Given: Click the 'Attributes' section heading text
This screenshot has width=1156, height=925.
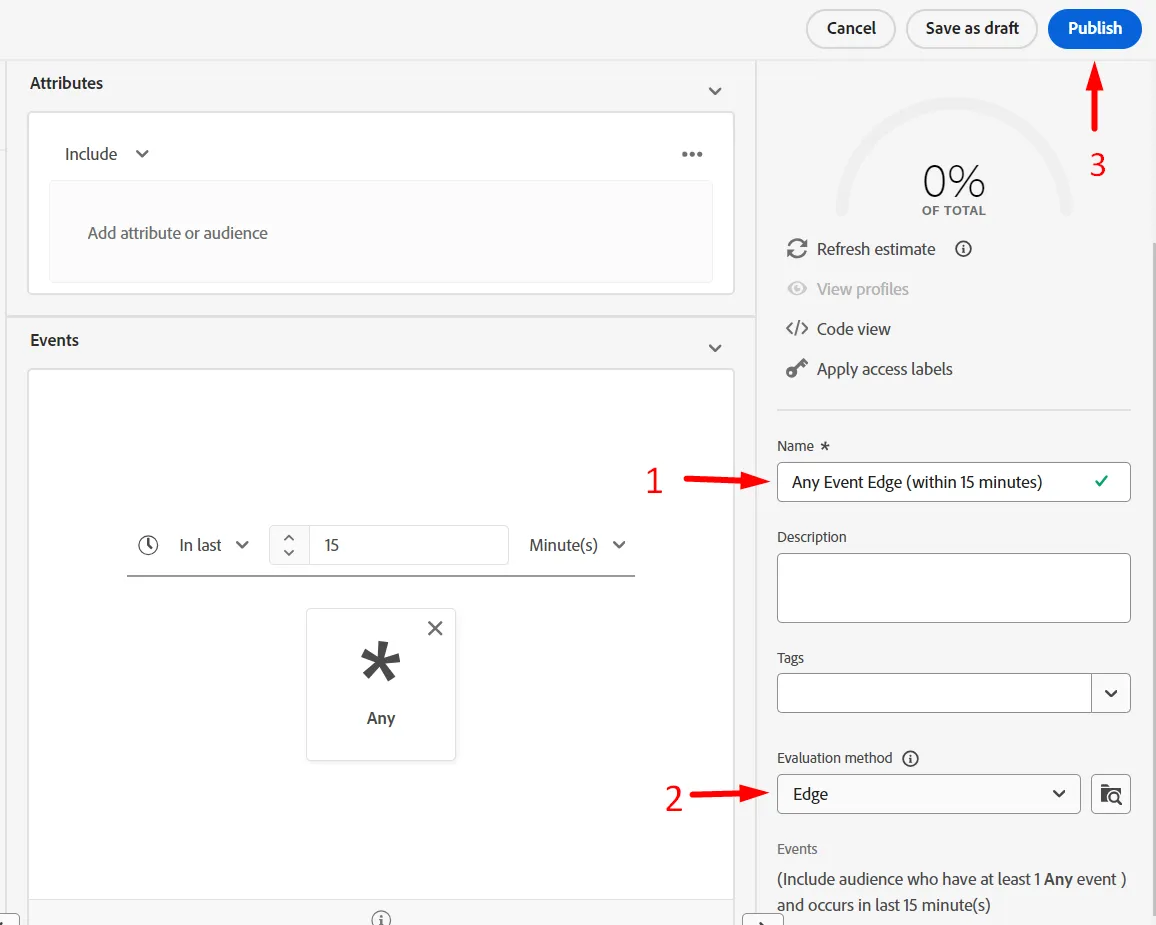Looking at the screenshot, I should [66, 83].
